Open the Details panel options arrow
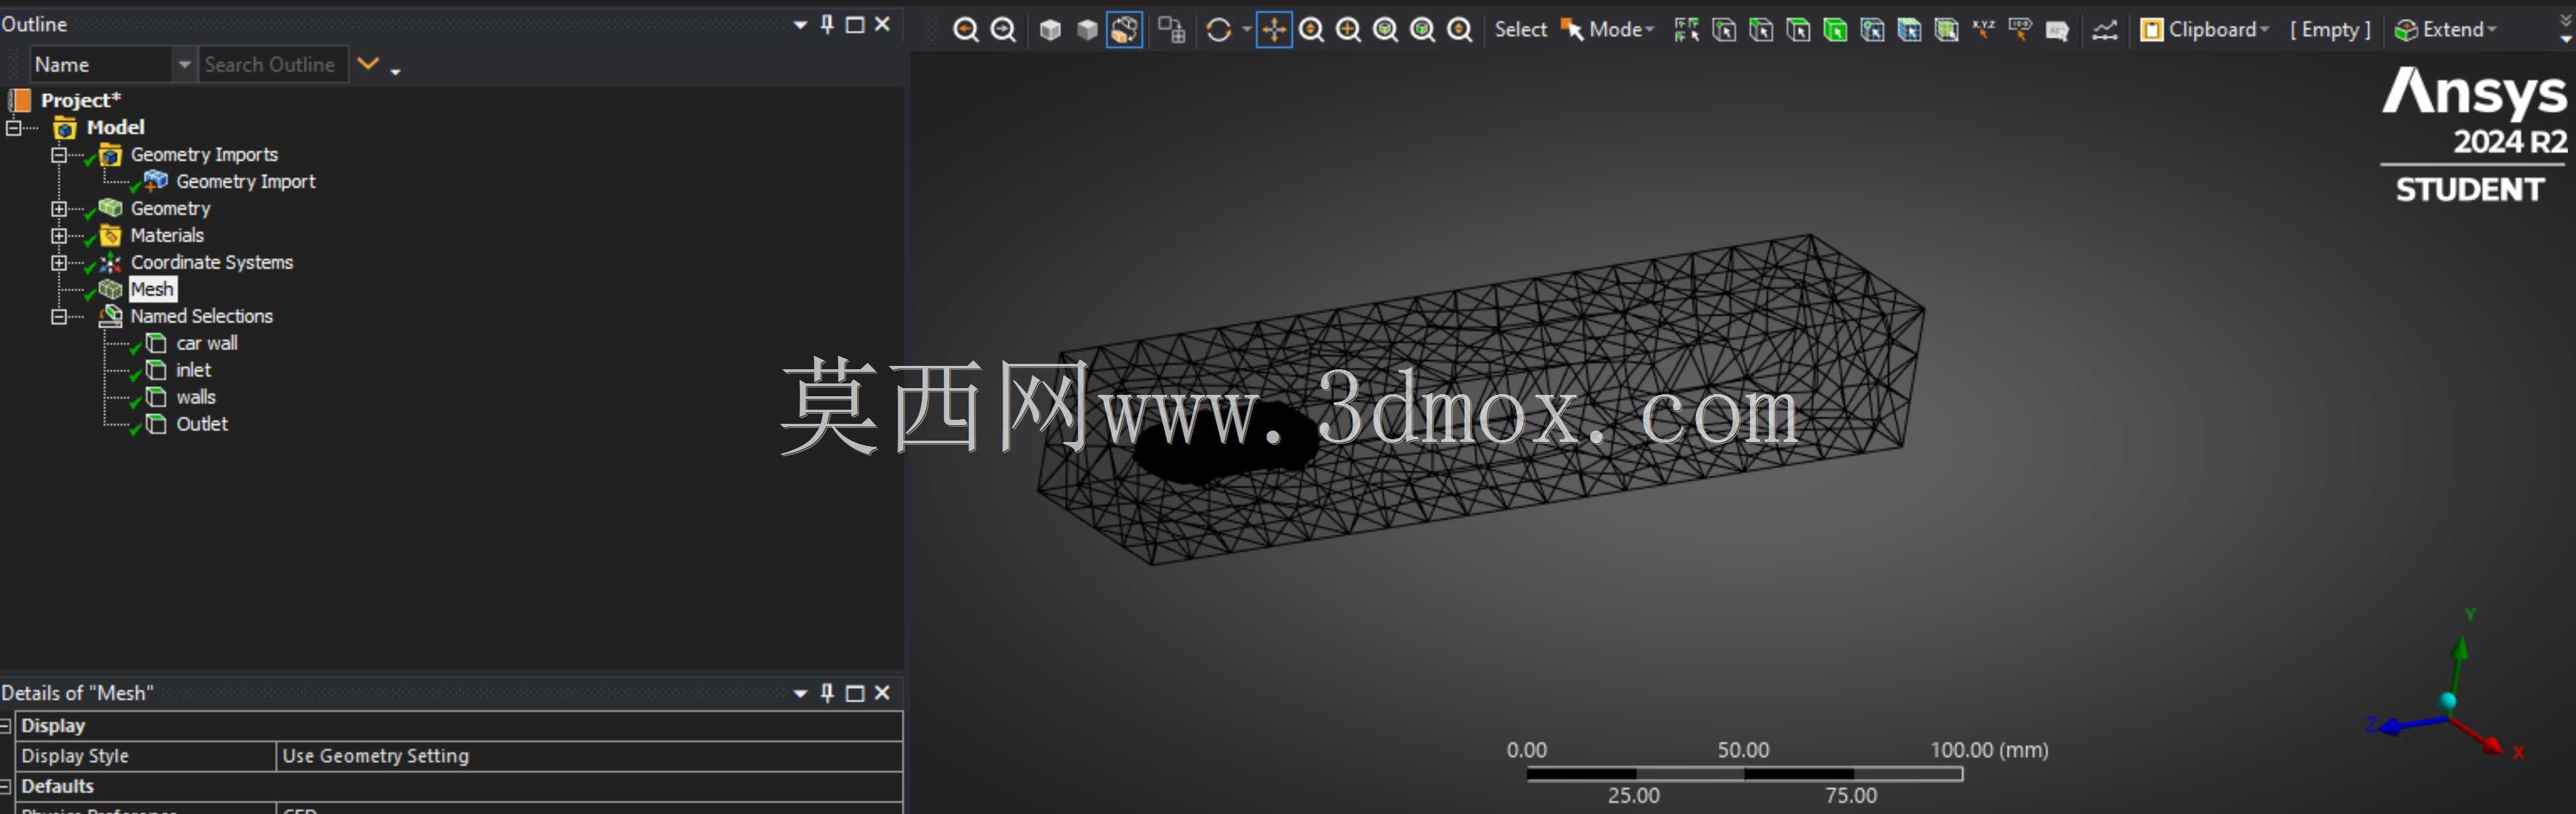 click(800, 693)
